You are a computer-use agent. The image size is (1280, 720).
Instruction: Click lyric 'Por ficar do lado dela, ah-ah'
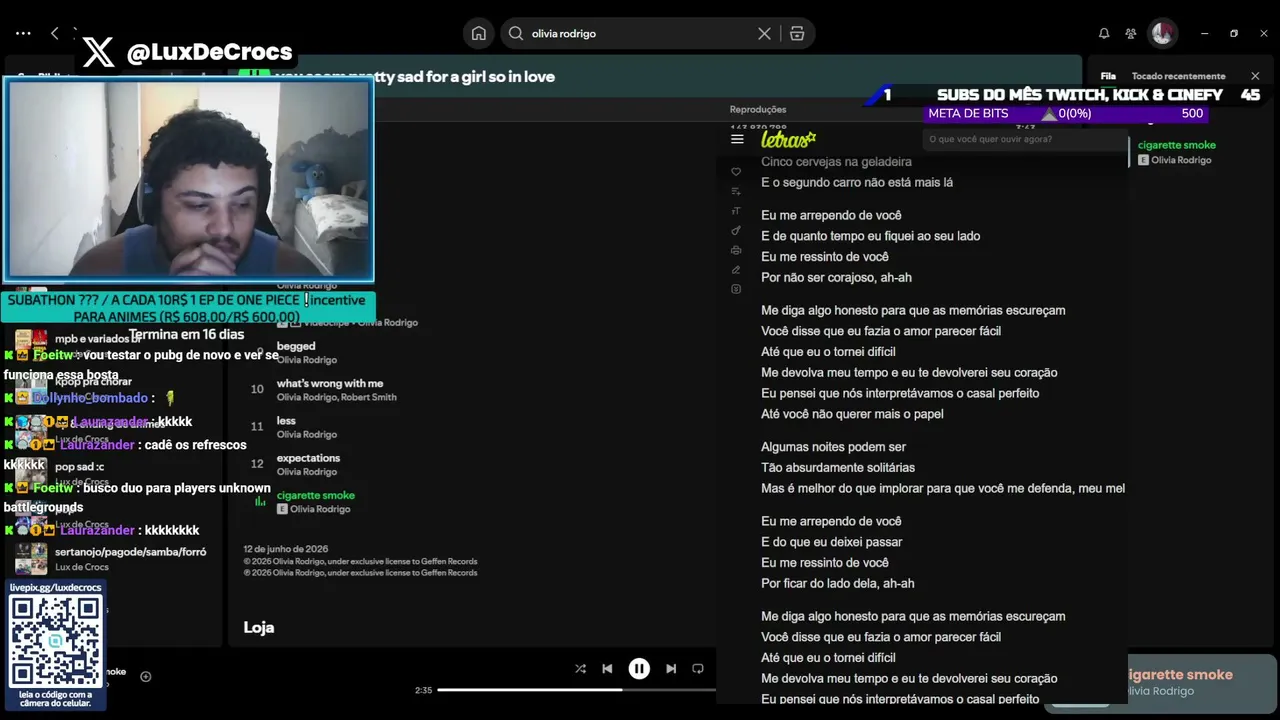point(838,584)
